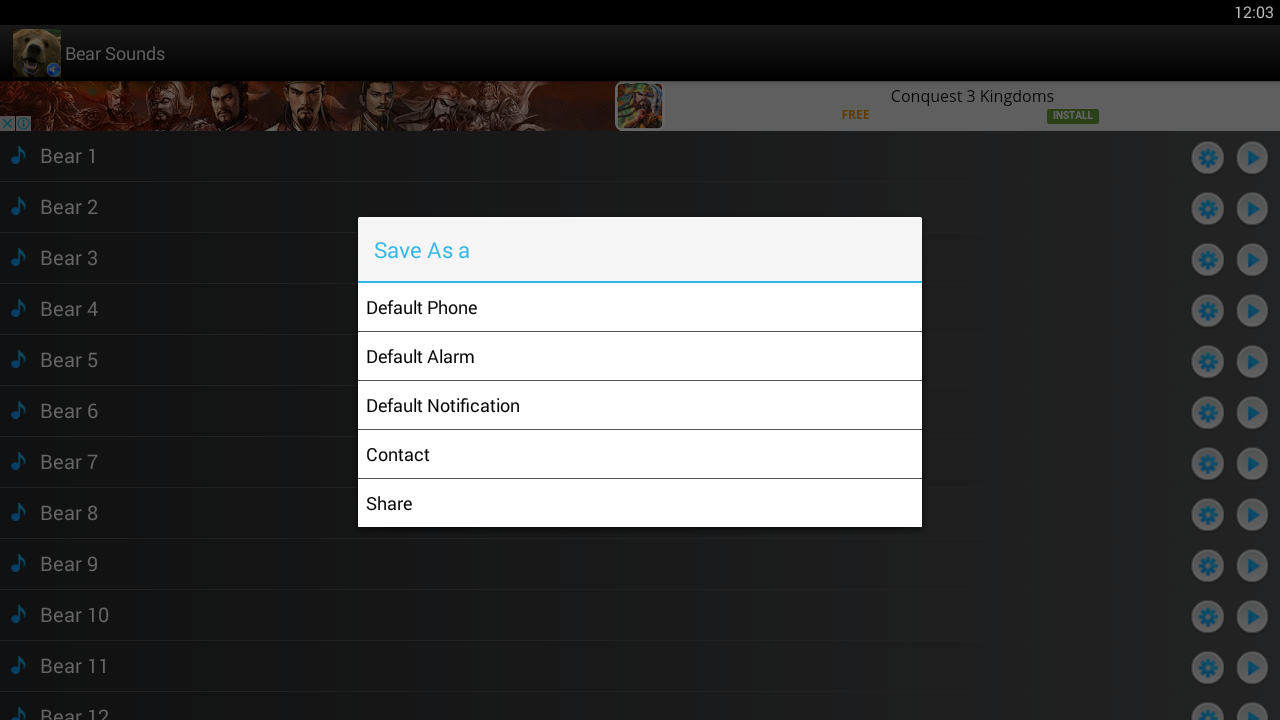Viewport: 1280px width, 720px height.
Task: Click Conquest 3 Kingdoms game thumbnail
Action: (639, 106)
